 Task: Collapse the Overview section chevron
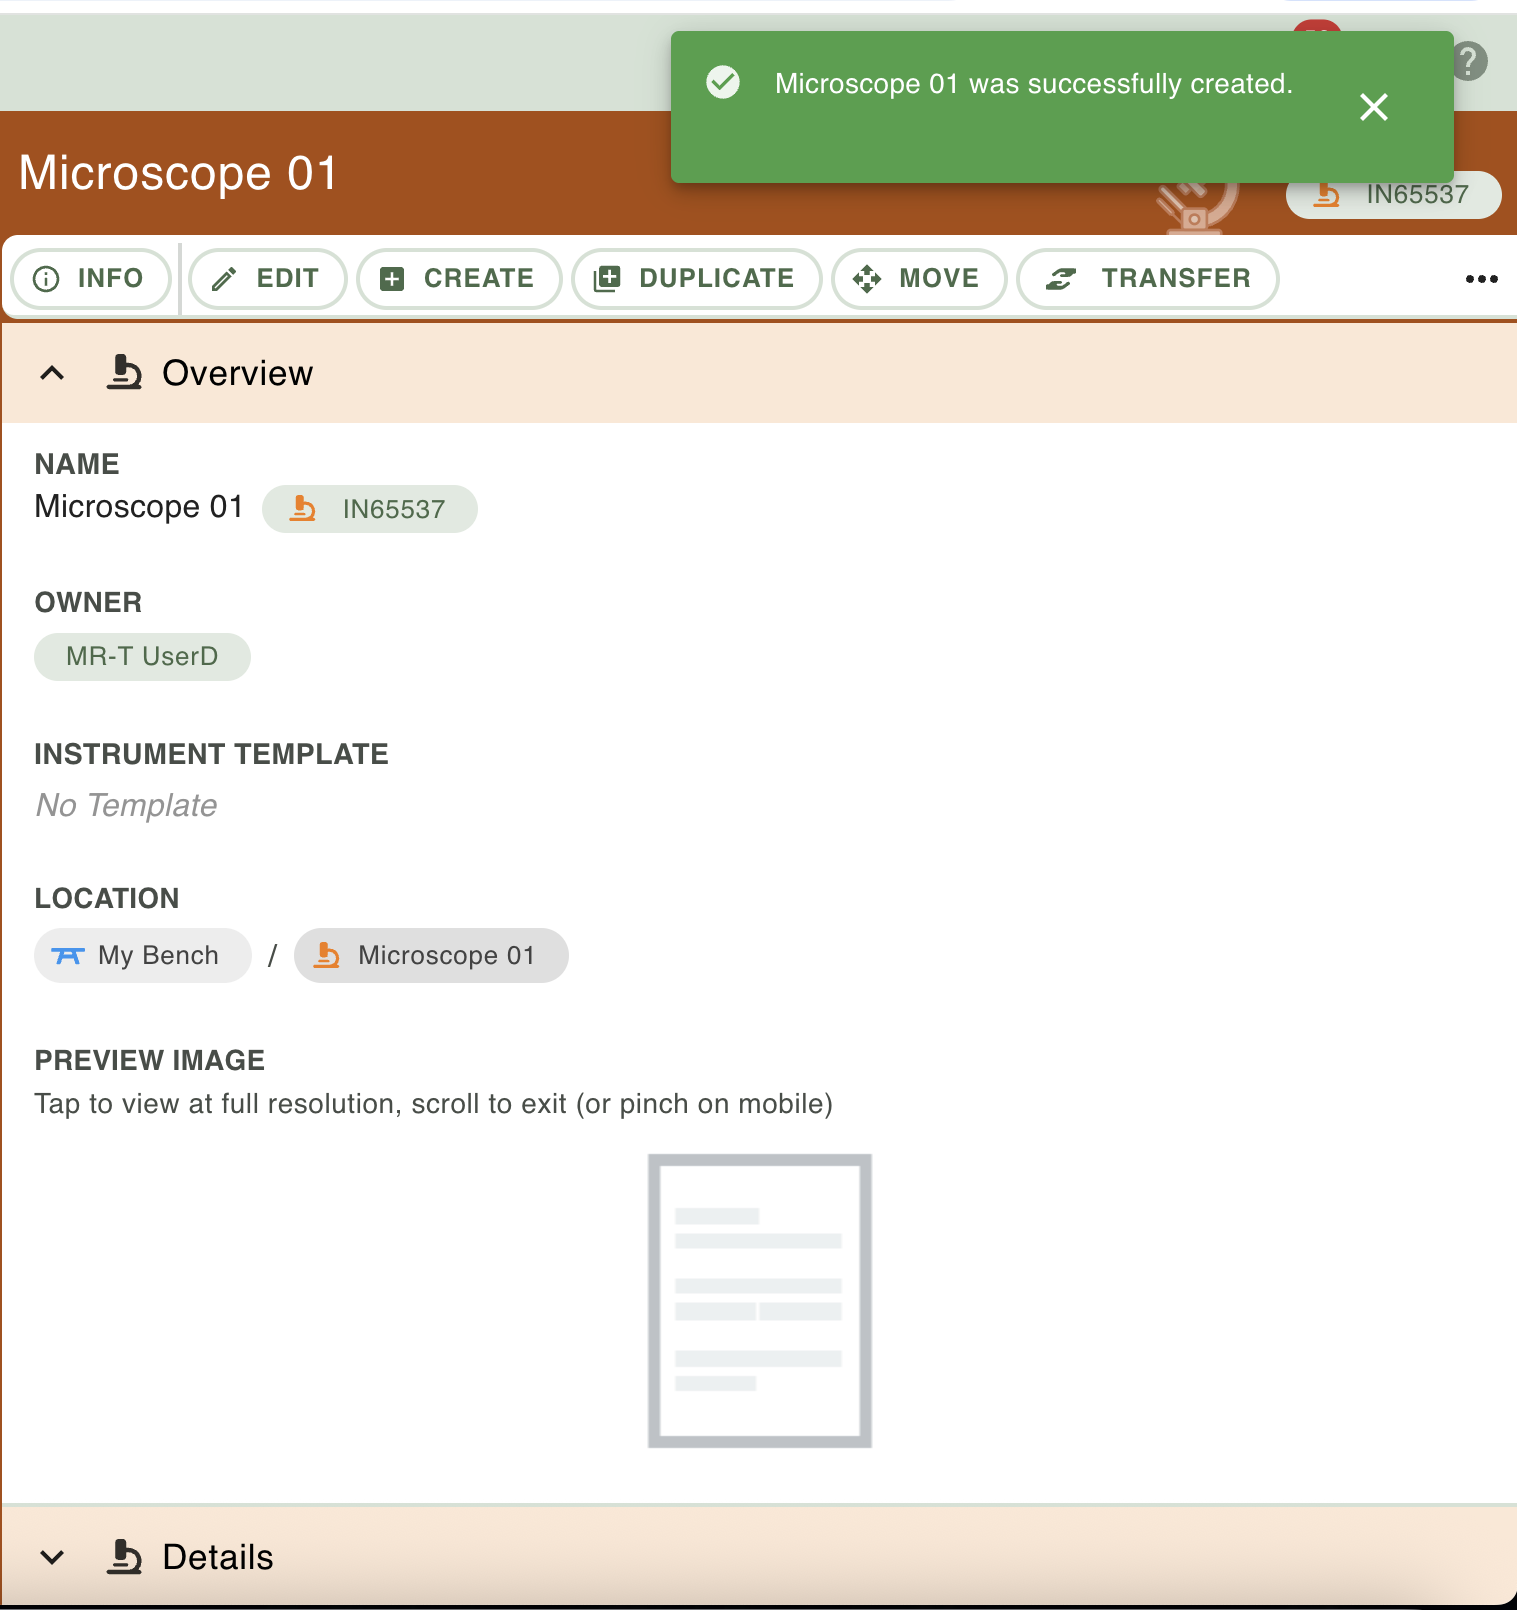click(52, 373)
